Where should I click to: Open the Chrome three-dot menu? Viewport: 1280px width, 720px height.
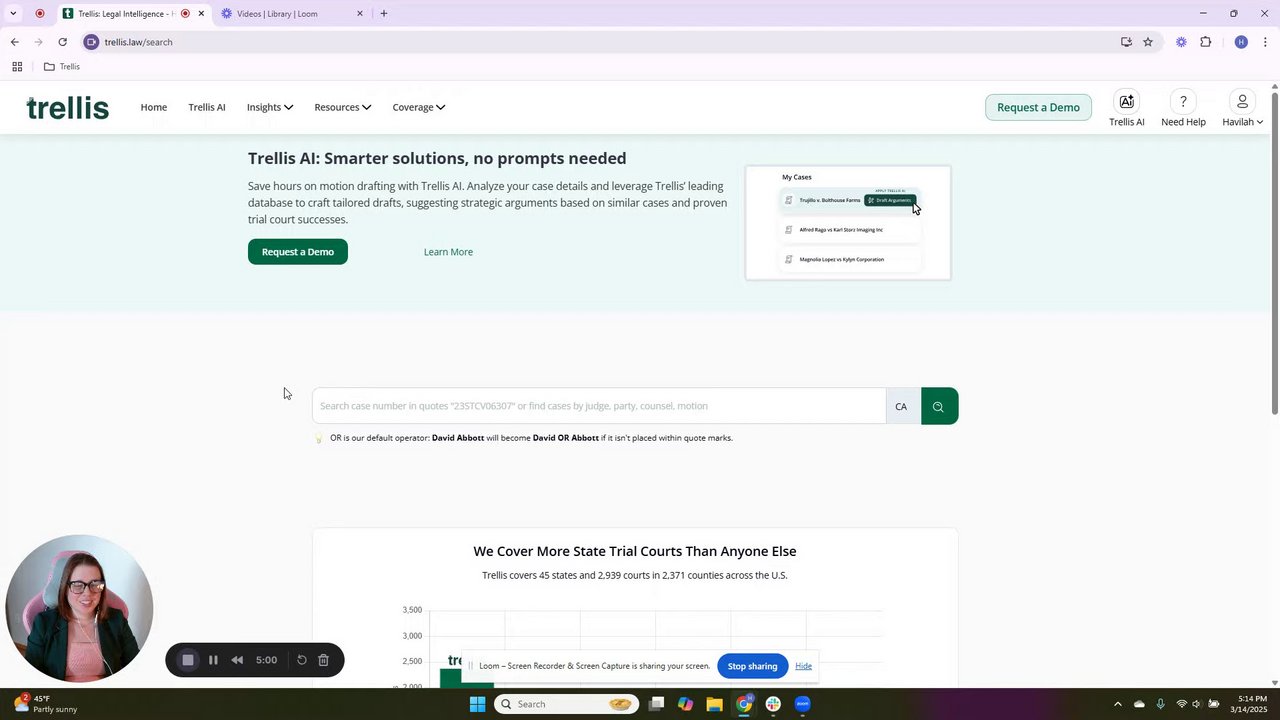(1265, 42)
